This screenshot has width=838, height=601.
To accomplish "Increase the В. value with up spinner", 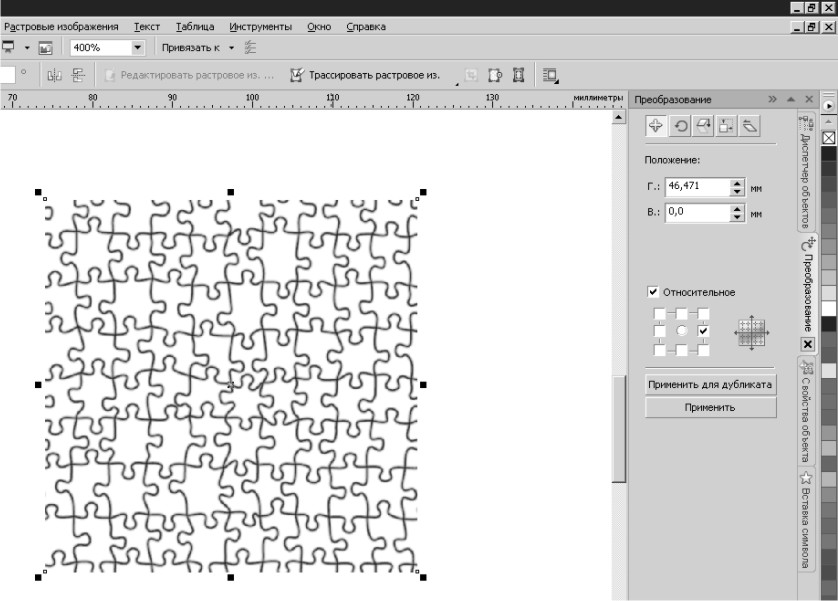I will pos(738,208).
